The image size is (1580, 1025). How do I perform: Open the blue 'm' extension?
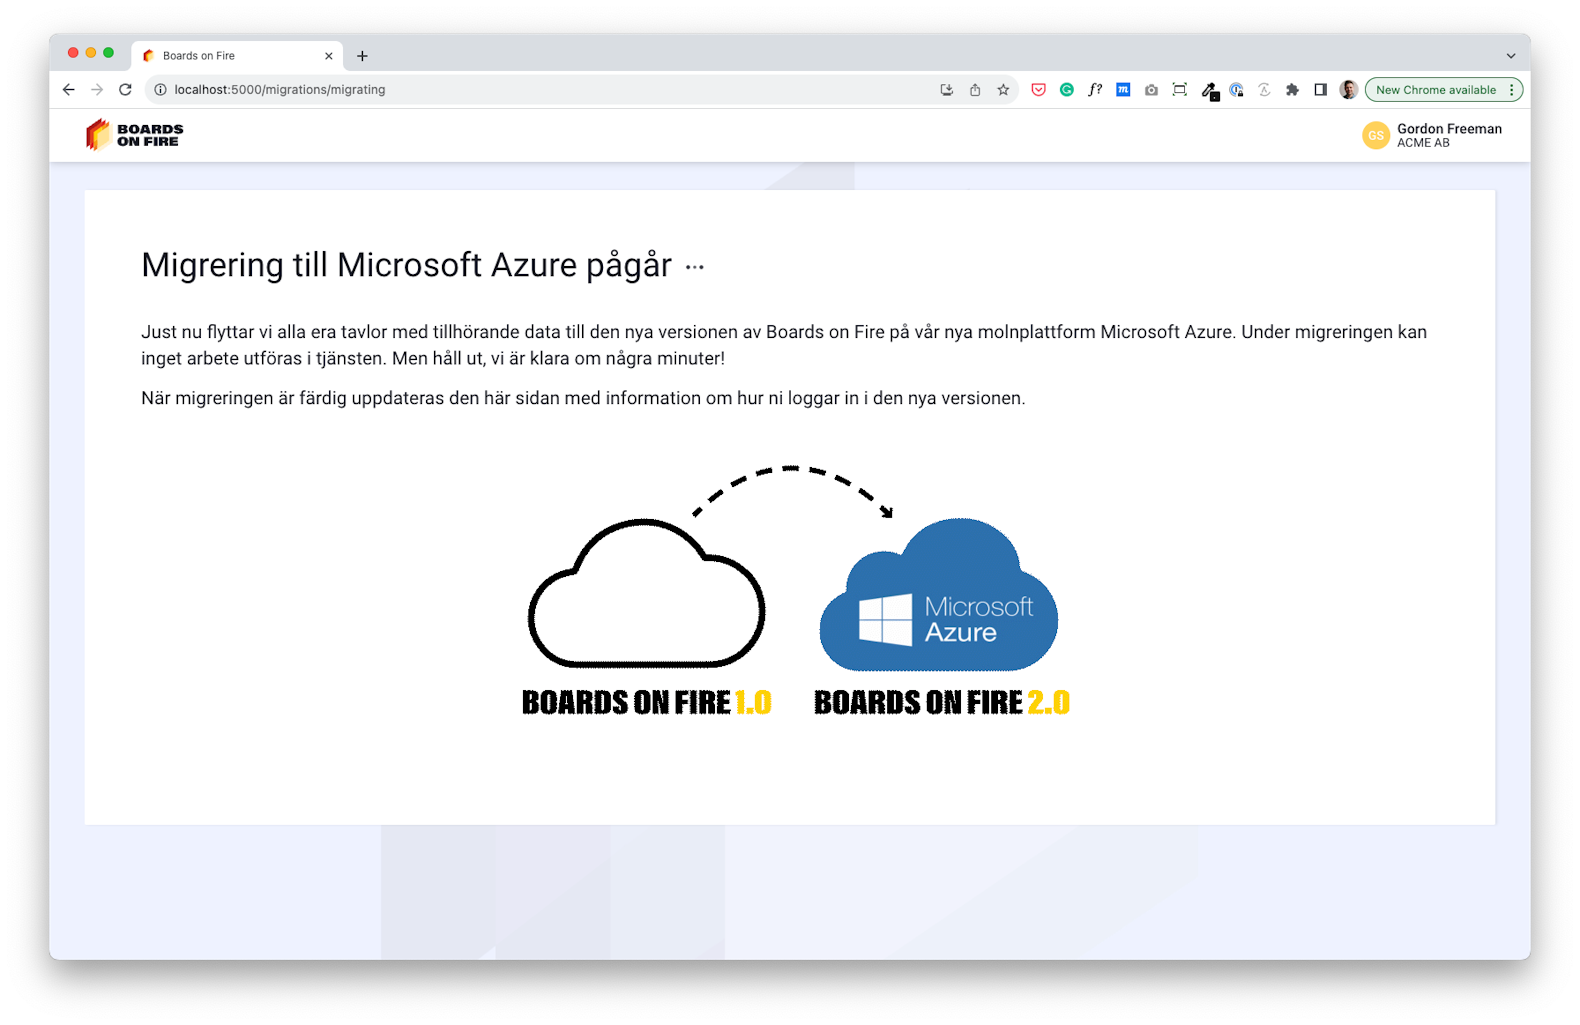click(x=1123, y=90)
